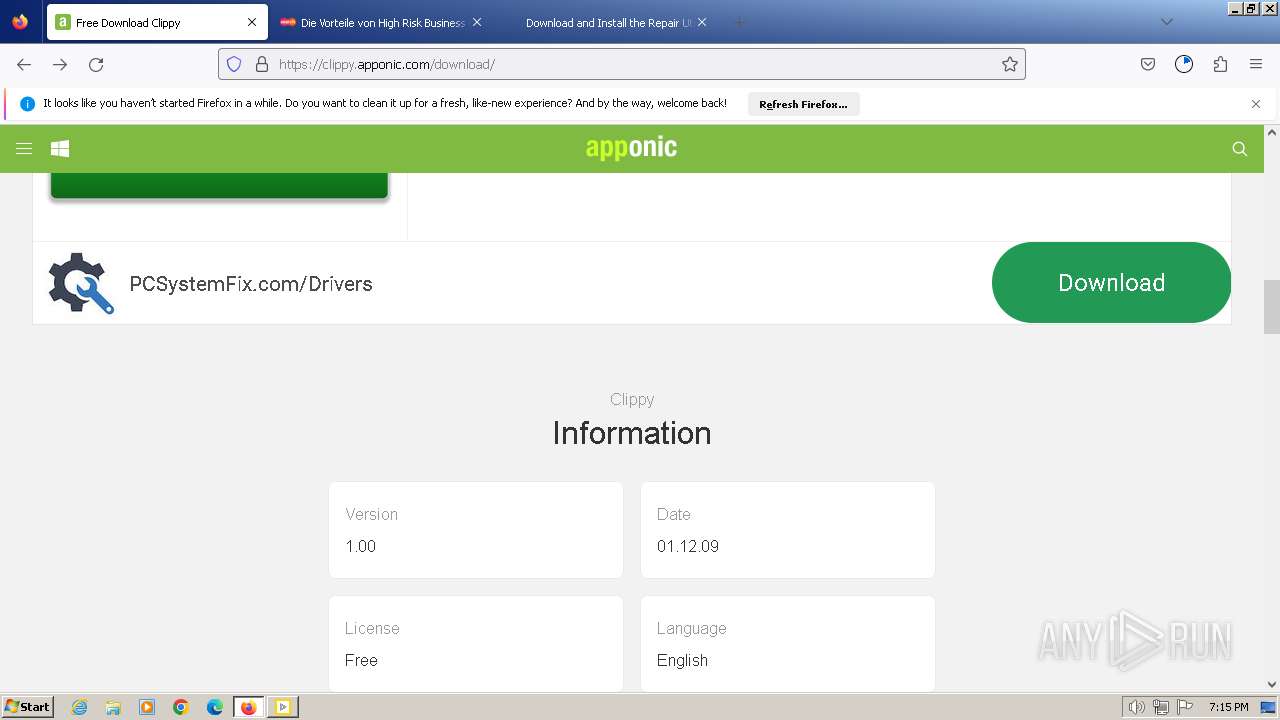This screenshot has width=1280, height=720.
Task: Click the scrollbar down arrow
Action: pos(1272,685)
